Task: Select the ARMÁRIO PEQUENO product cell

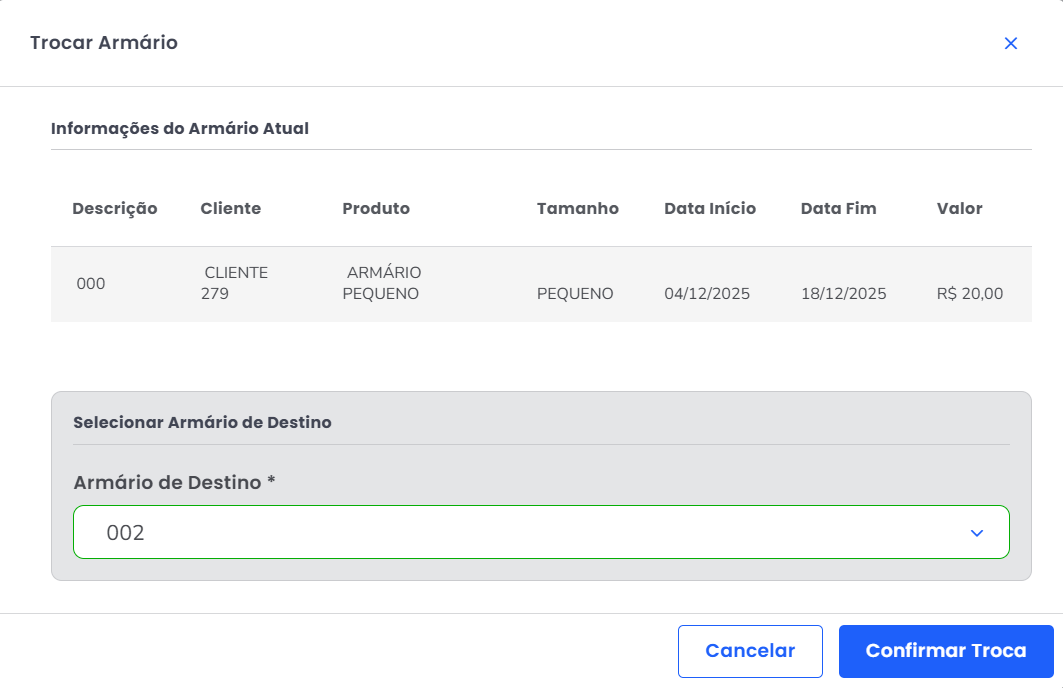Action: tap(382, 283)
